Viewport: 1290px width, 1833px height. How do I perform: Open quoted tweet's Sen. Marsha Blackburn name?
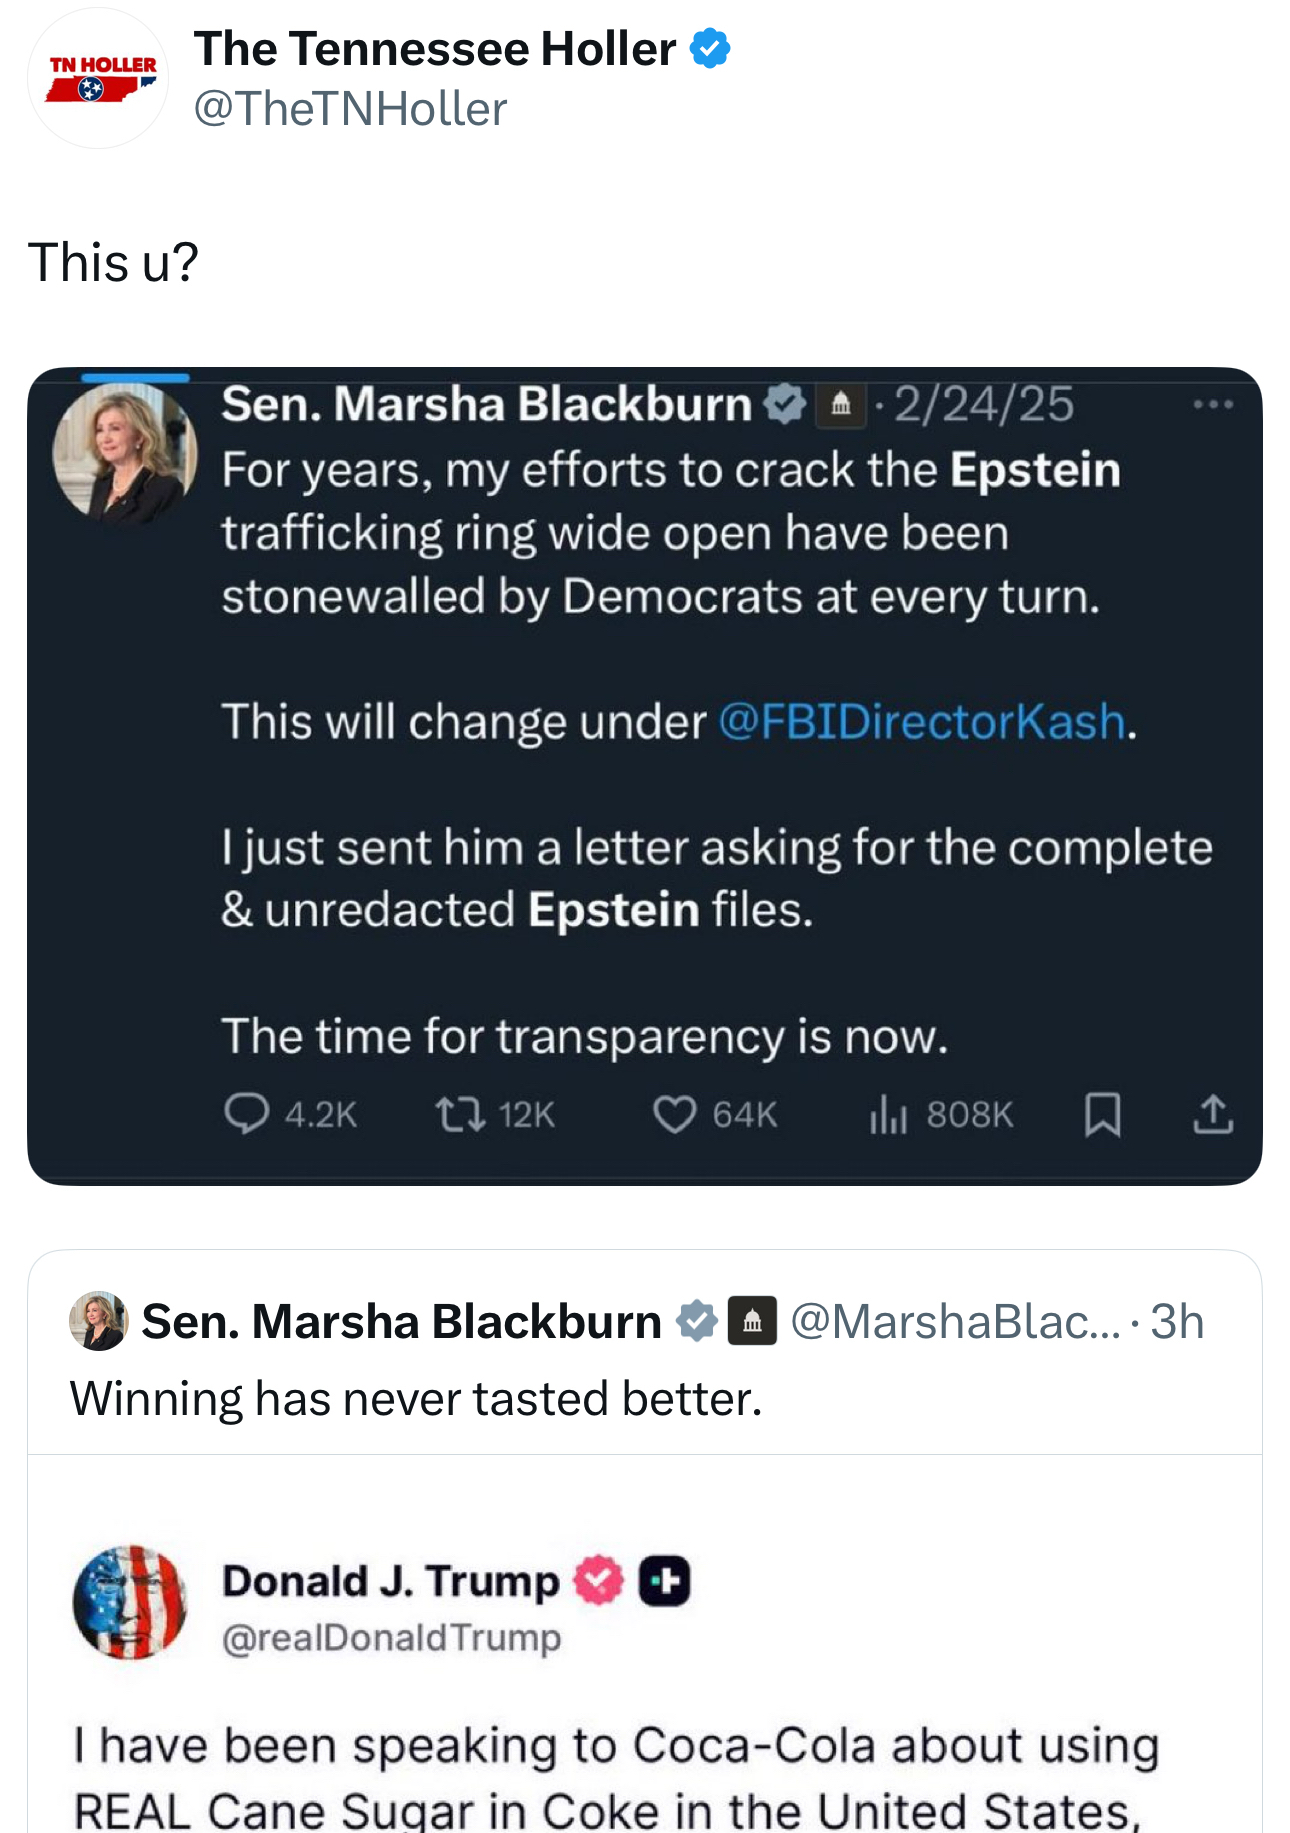pyautogui.click(x=401, y=1321)
